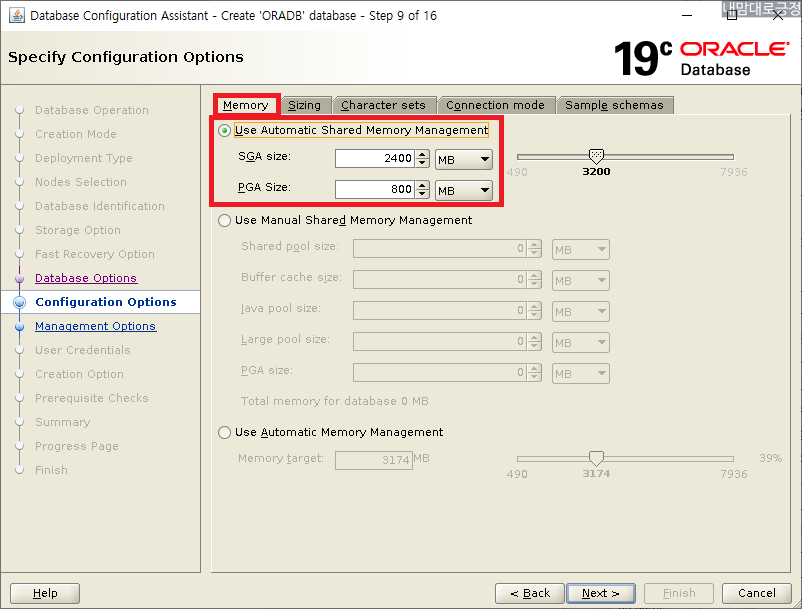Click the Buffer cache size input field
Image resolution: width=802 pixels, height=609 pixels.
(x=440, y=280)
